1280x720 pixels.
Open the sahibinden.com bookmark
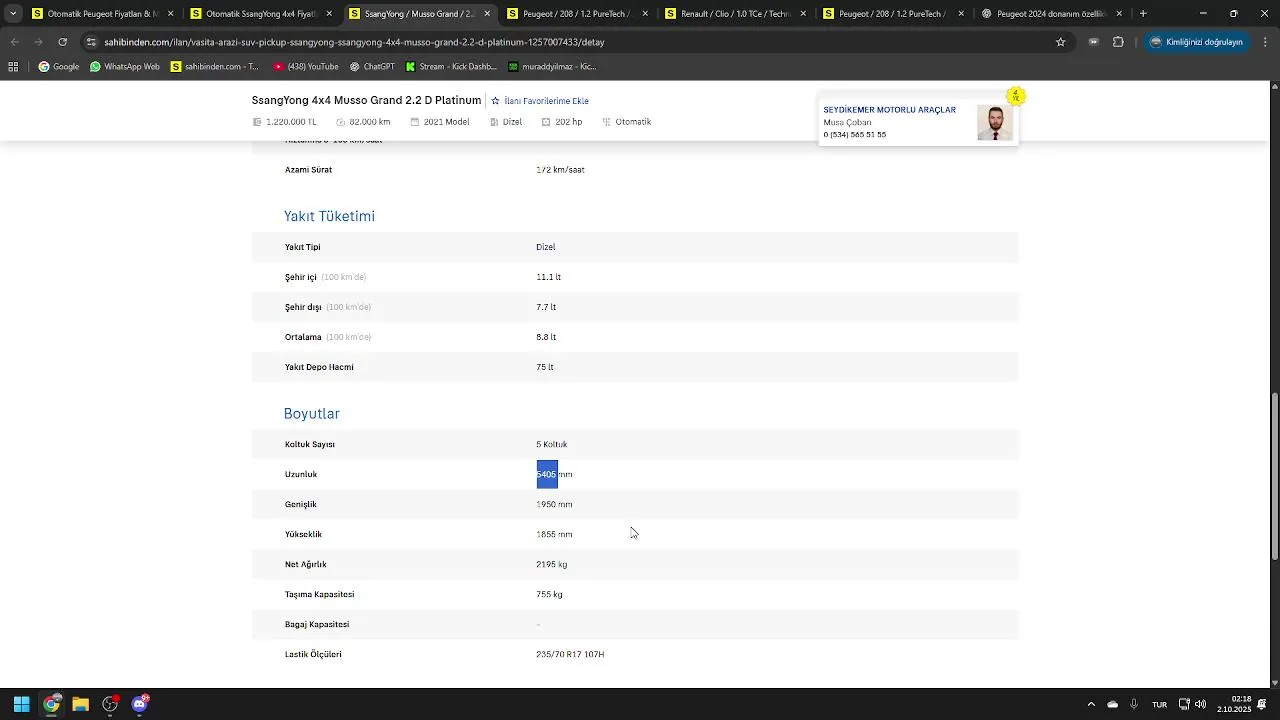coord(215,67)
